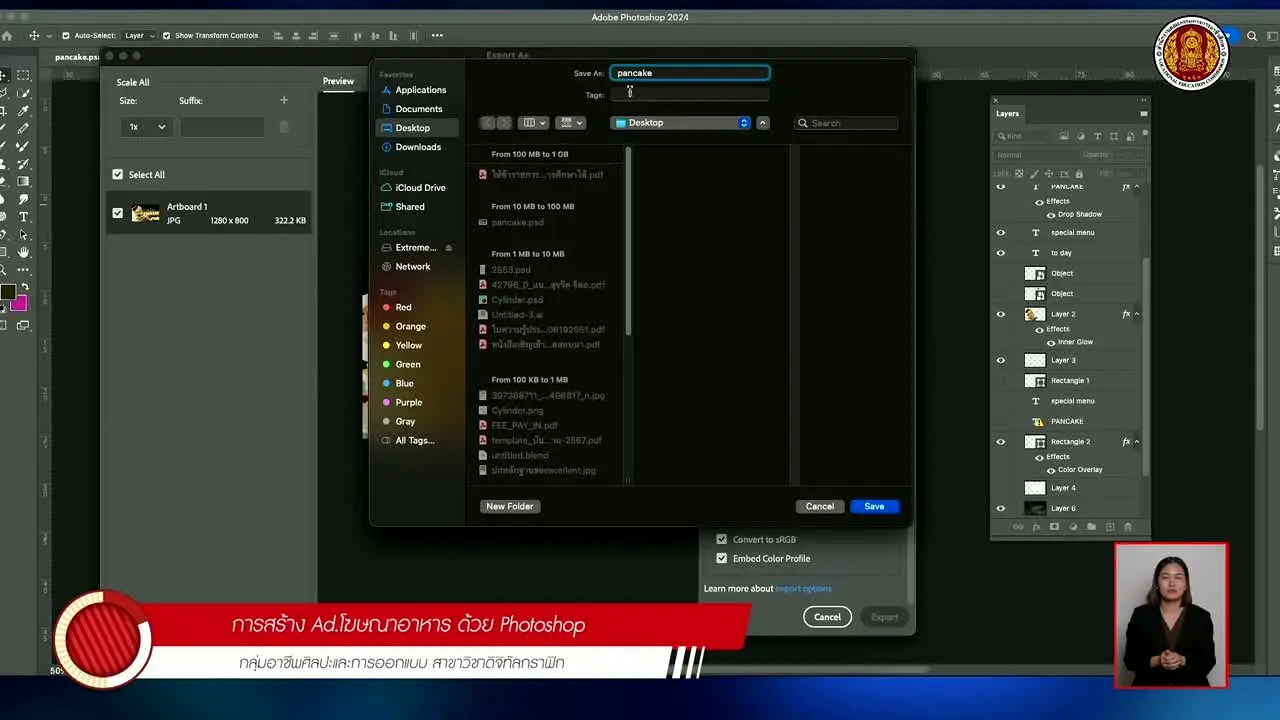Disable the Embed Color Profile checkbox
Viewport: 1280px width, 720px height.
(x=721, y=559)
